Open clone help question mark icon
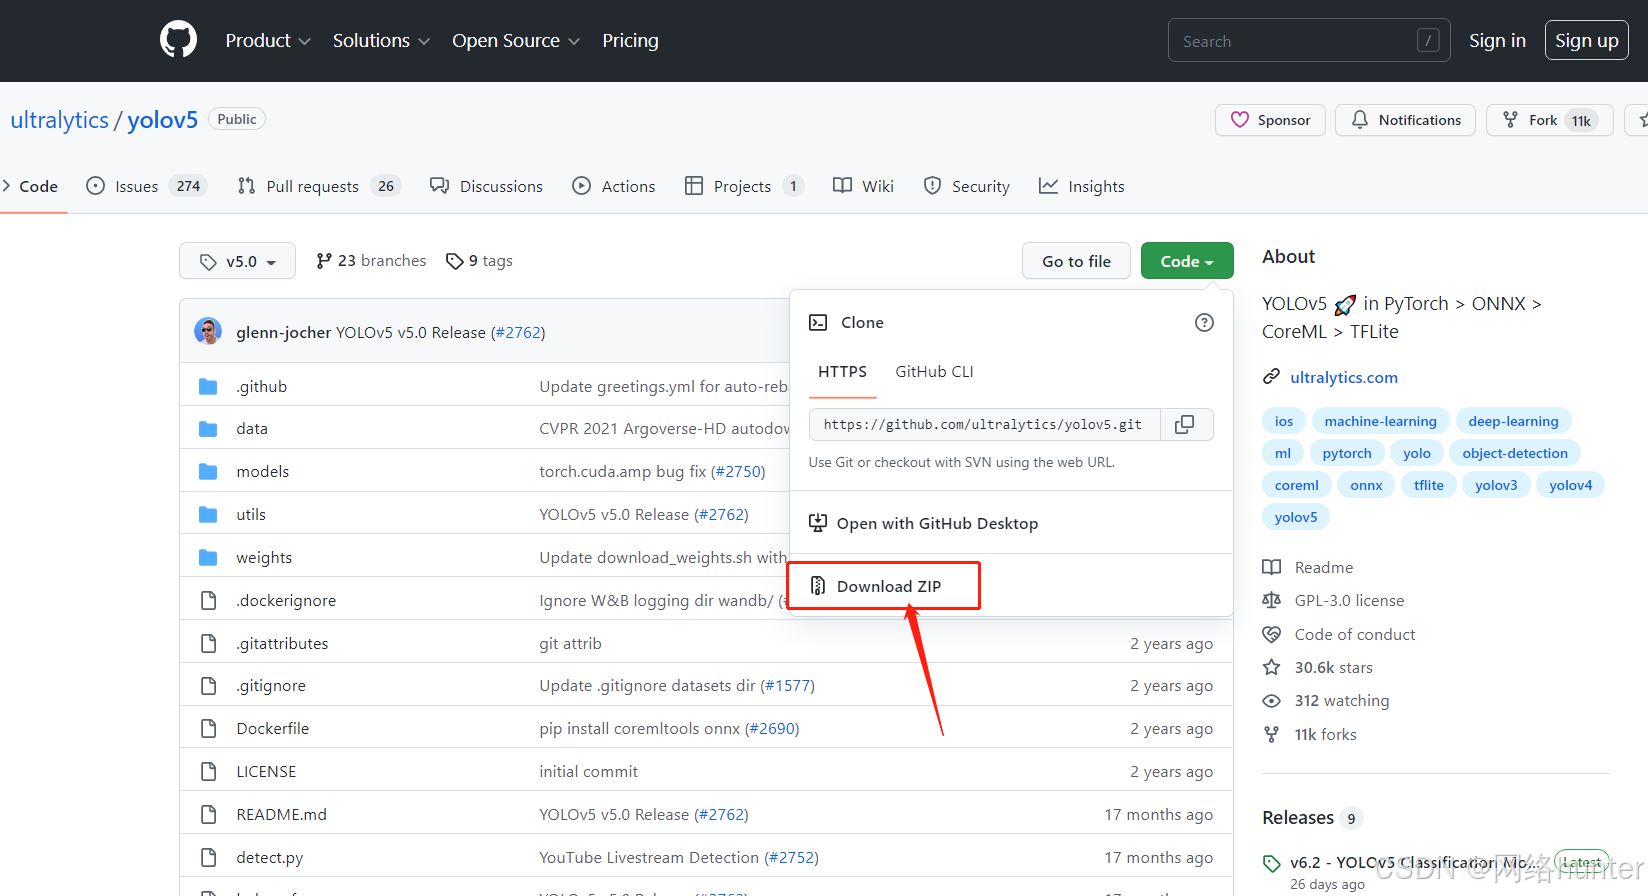This screenshot has height=896, width=1648. 1204,322
